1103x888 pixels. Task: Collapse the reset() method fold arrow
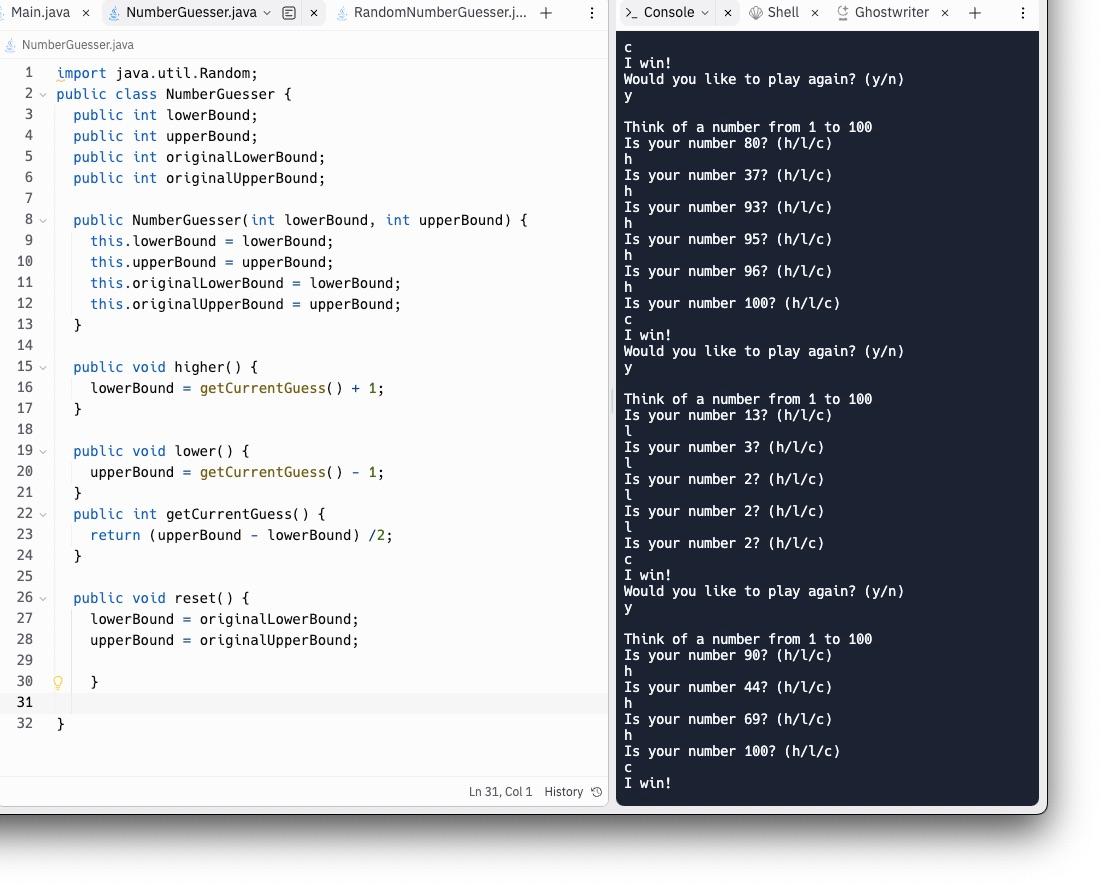43,598
